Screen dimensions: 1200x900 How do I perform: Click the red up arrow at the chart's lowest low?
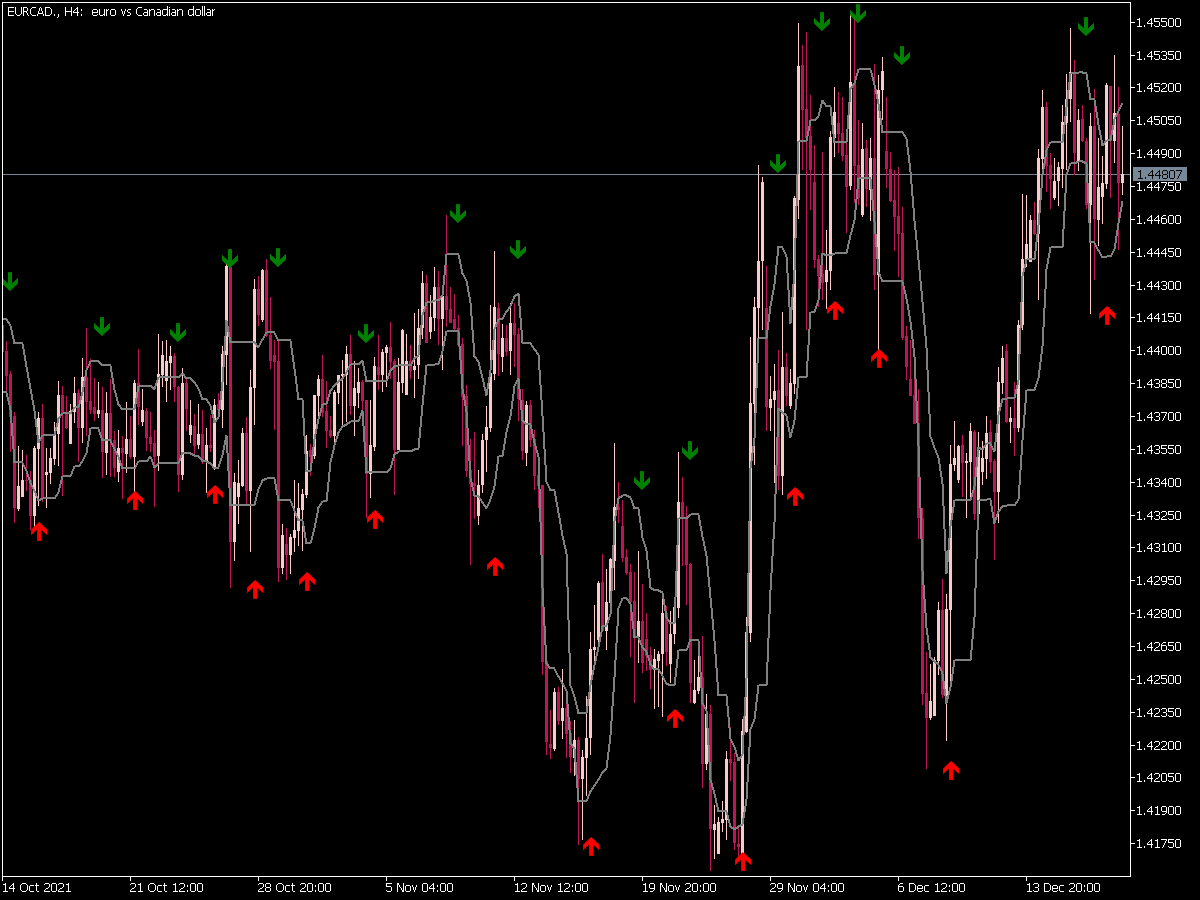click(743, 860)
